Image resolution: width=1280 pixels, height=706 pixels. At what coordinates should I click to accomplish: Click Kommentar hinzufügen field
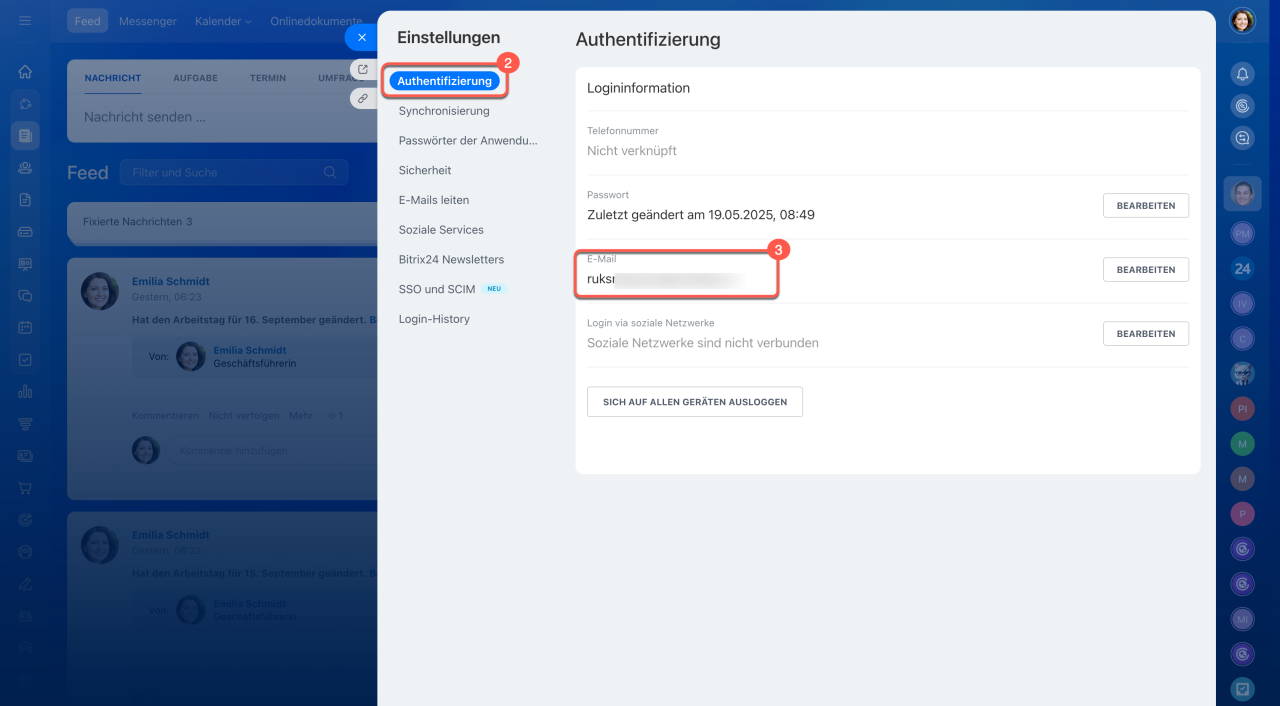(x=235, y=451)
